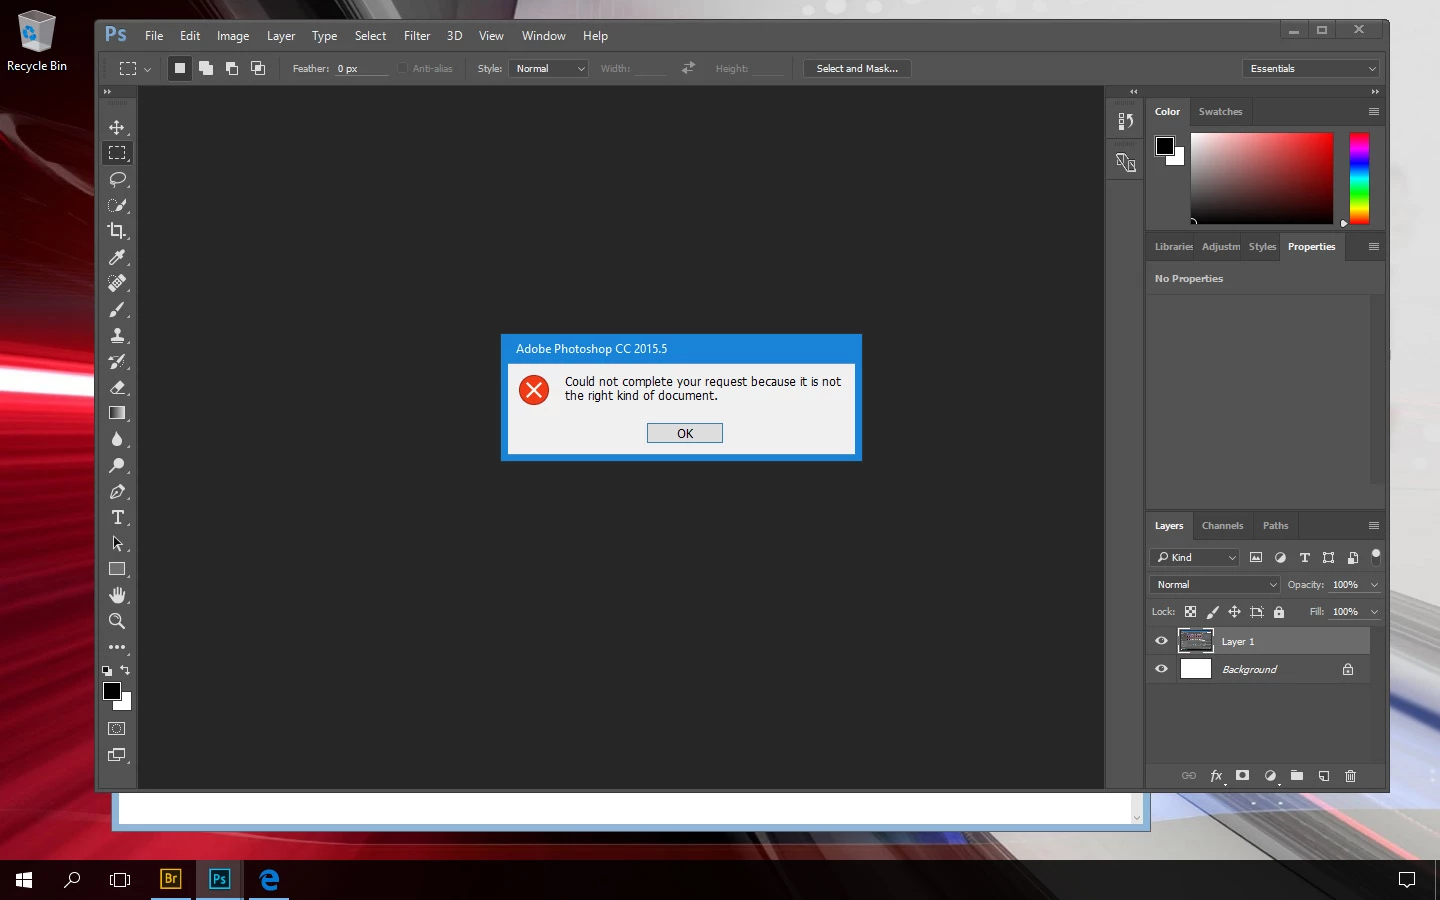1440x900 pixels.
Task: Click OK in the error dialog
Action: point(684,433)
